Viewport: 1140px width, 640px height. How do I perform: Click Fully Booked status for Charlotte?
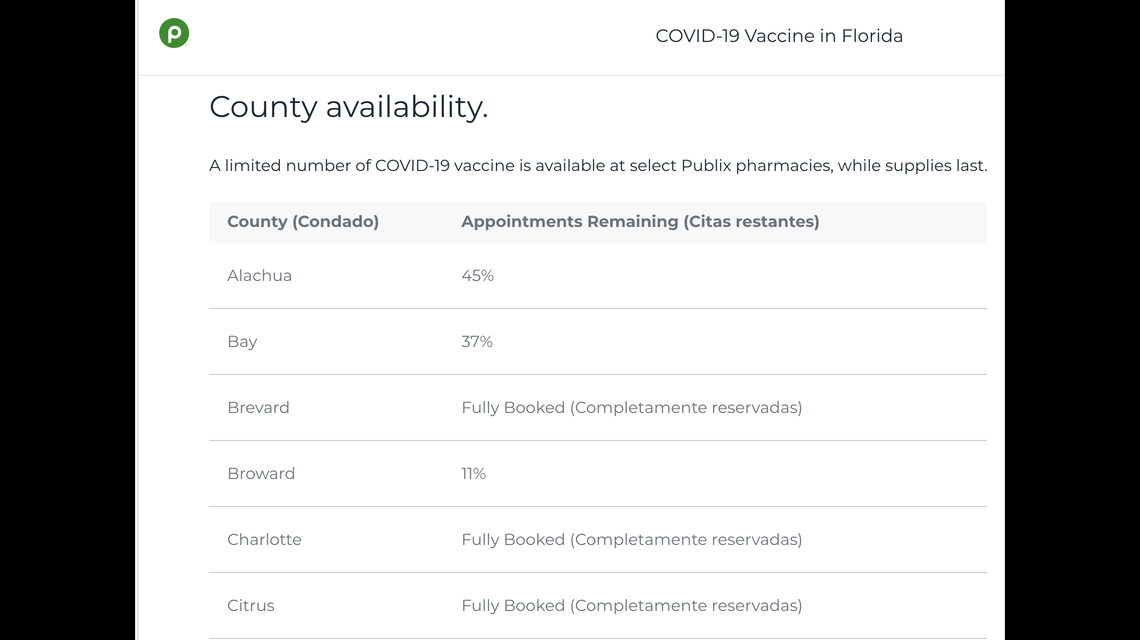pos(631,539)
